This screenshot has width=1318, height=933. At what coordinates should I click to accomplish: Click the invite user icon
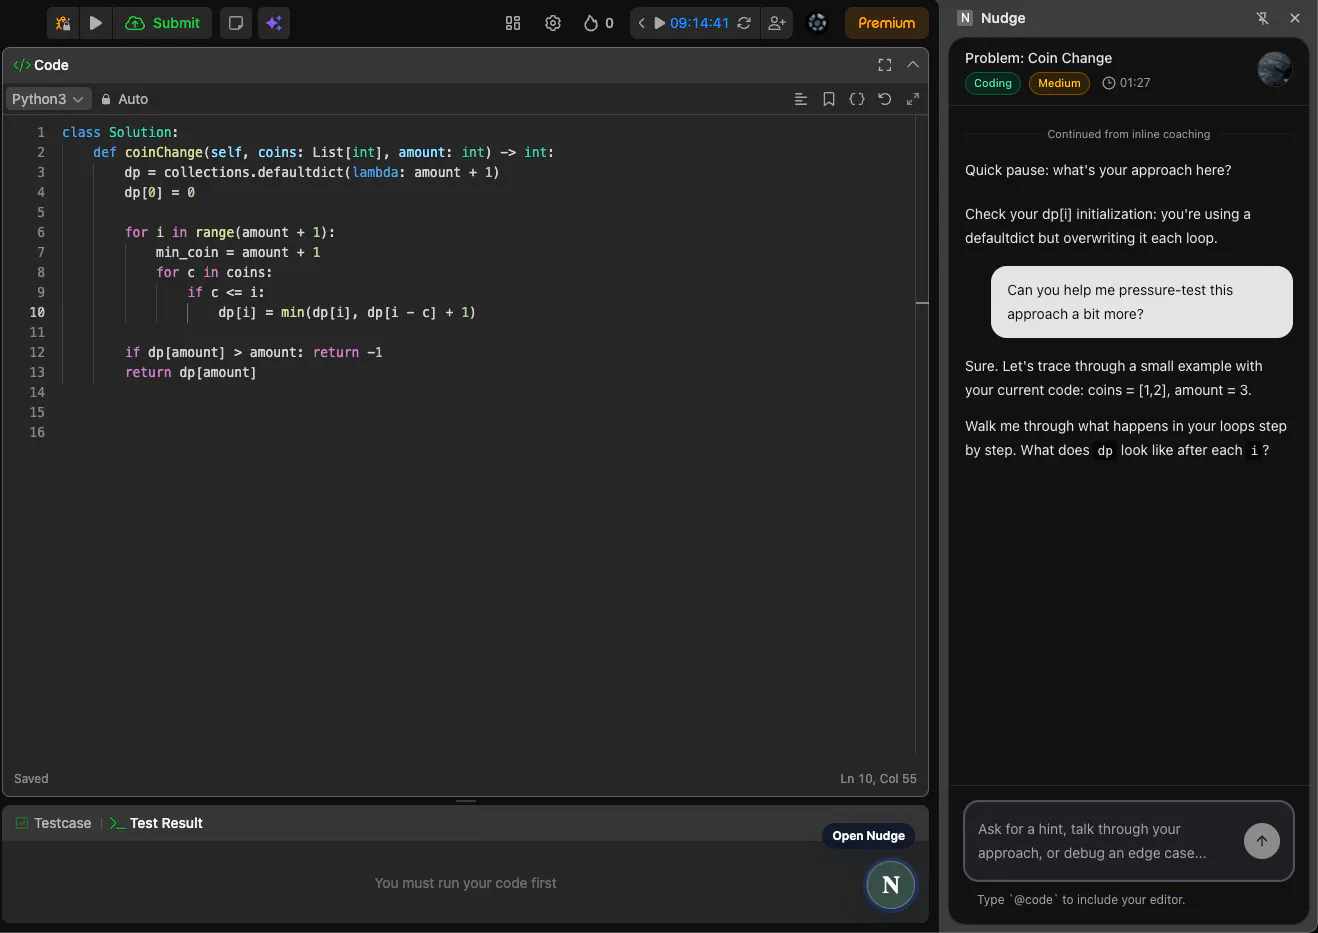777,23
